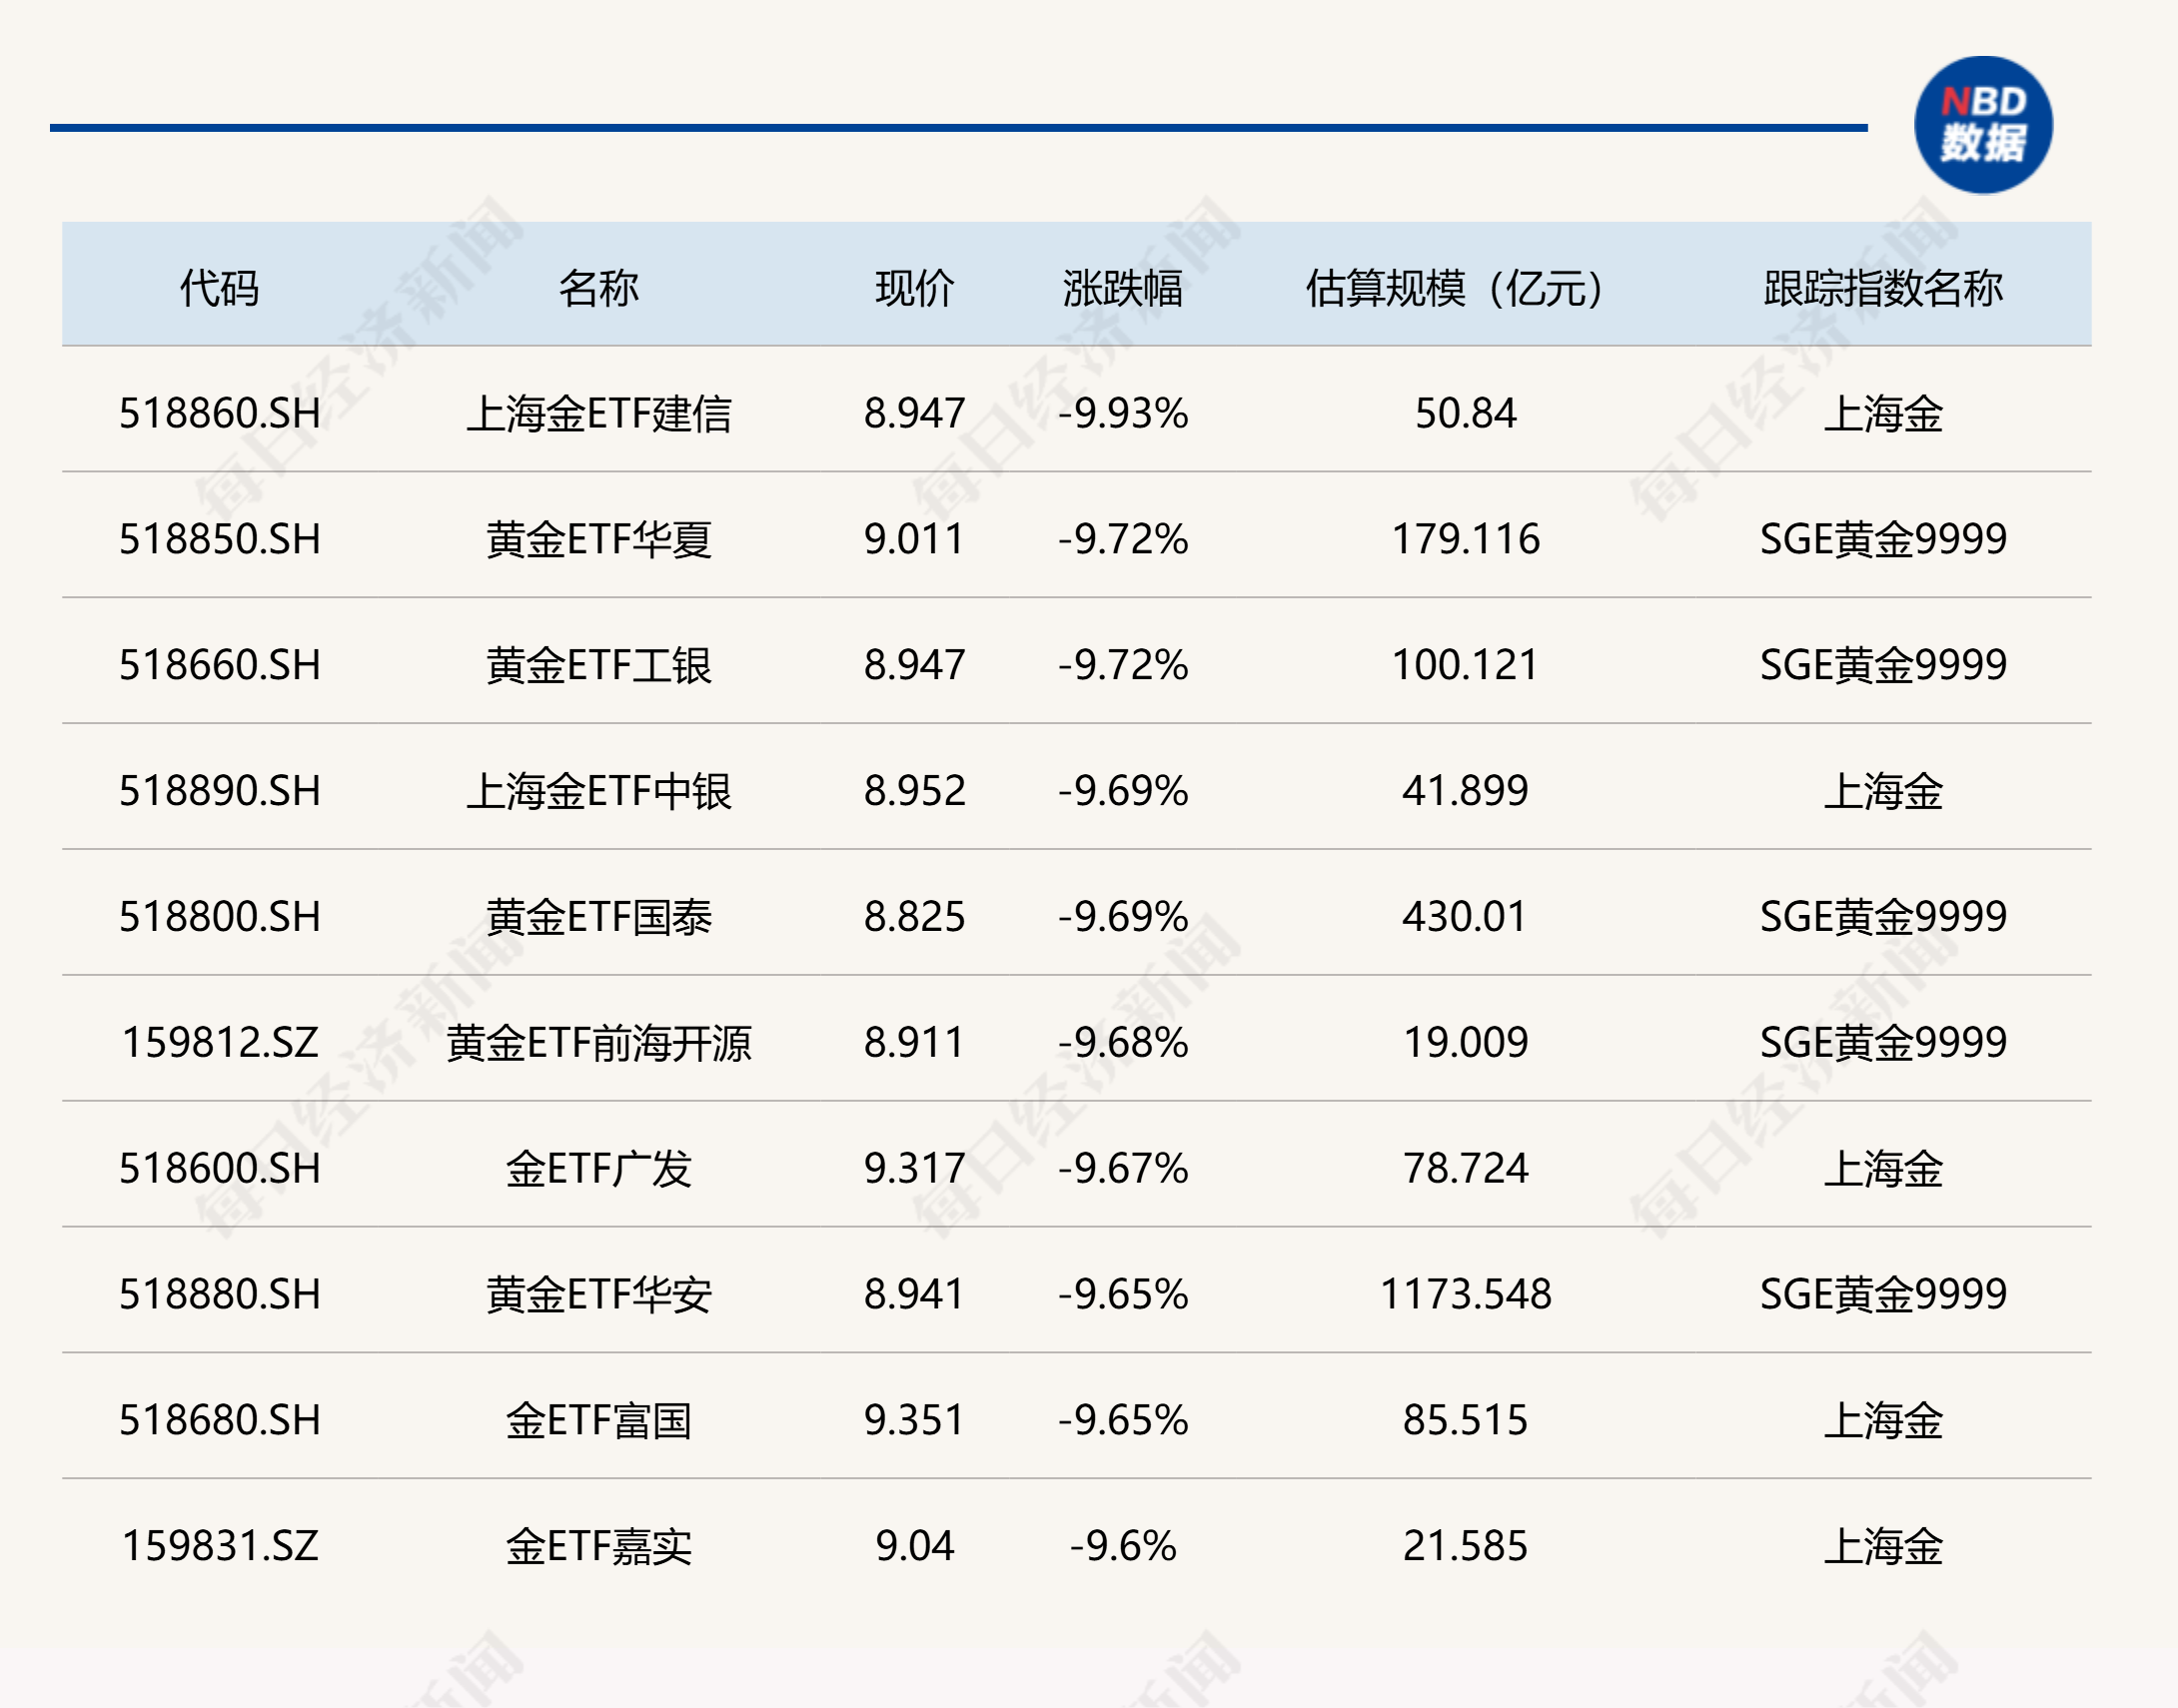Click the 名称 column header
The image size is (2178, 1708).
pyautogui.click(x=598, y=288)
